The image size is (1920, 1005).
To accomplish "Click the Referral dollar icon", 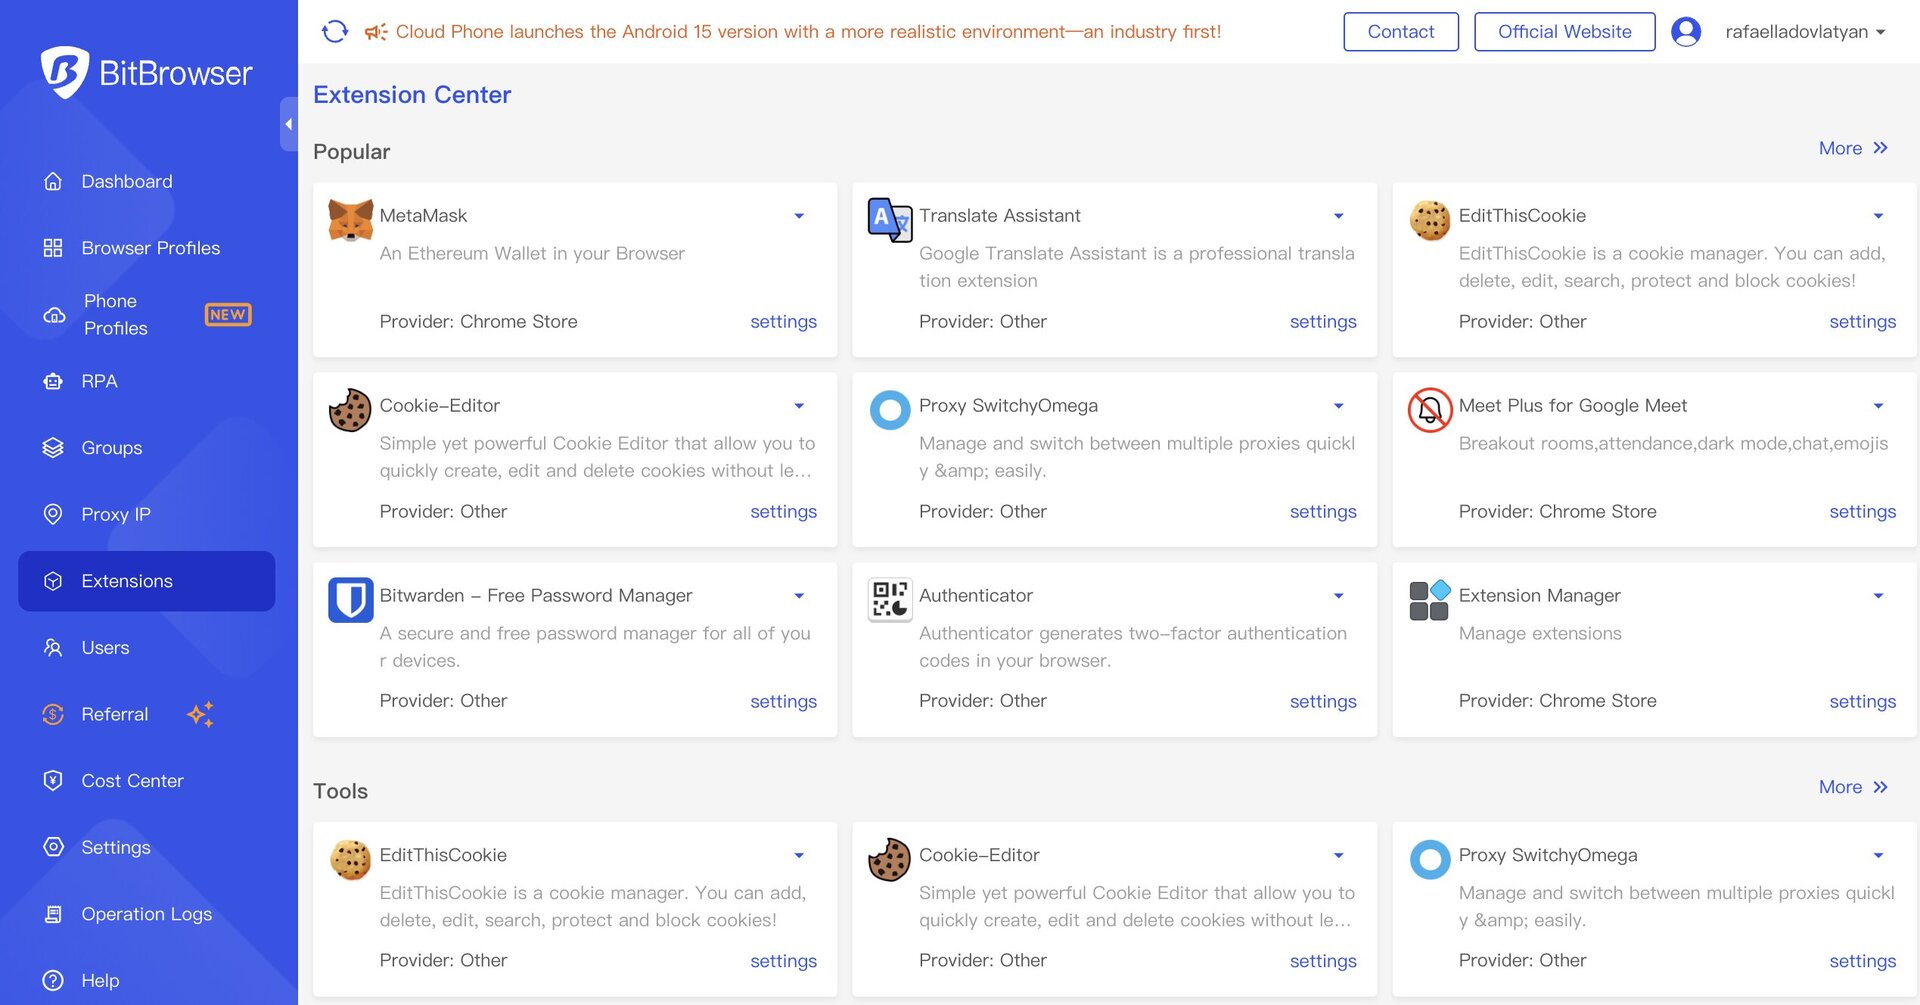I will pos(53,714).
